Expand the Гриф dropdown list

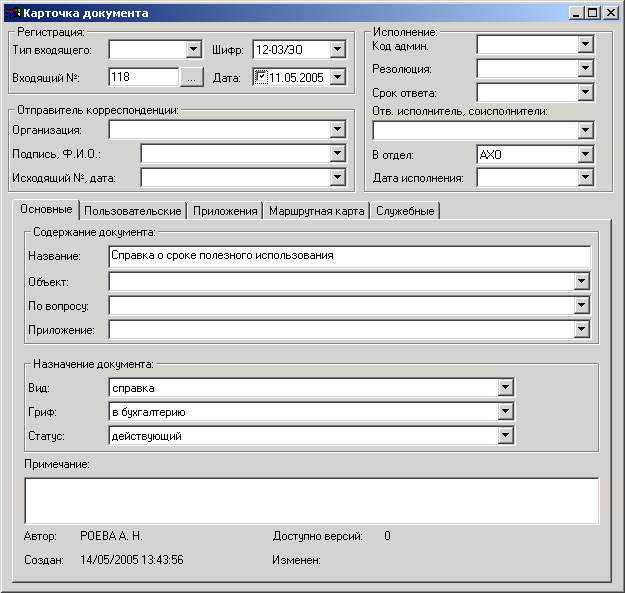click(506, 412)
